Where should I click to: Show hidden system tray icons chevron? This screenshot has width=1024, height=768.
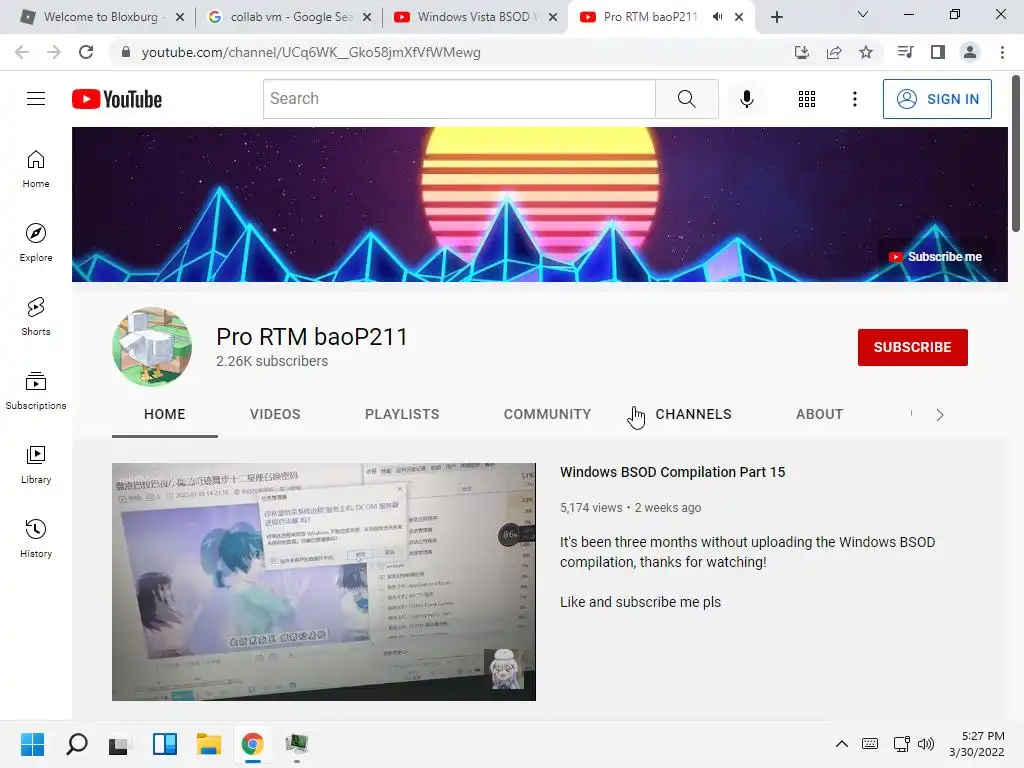pos(842,744)
